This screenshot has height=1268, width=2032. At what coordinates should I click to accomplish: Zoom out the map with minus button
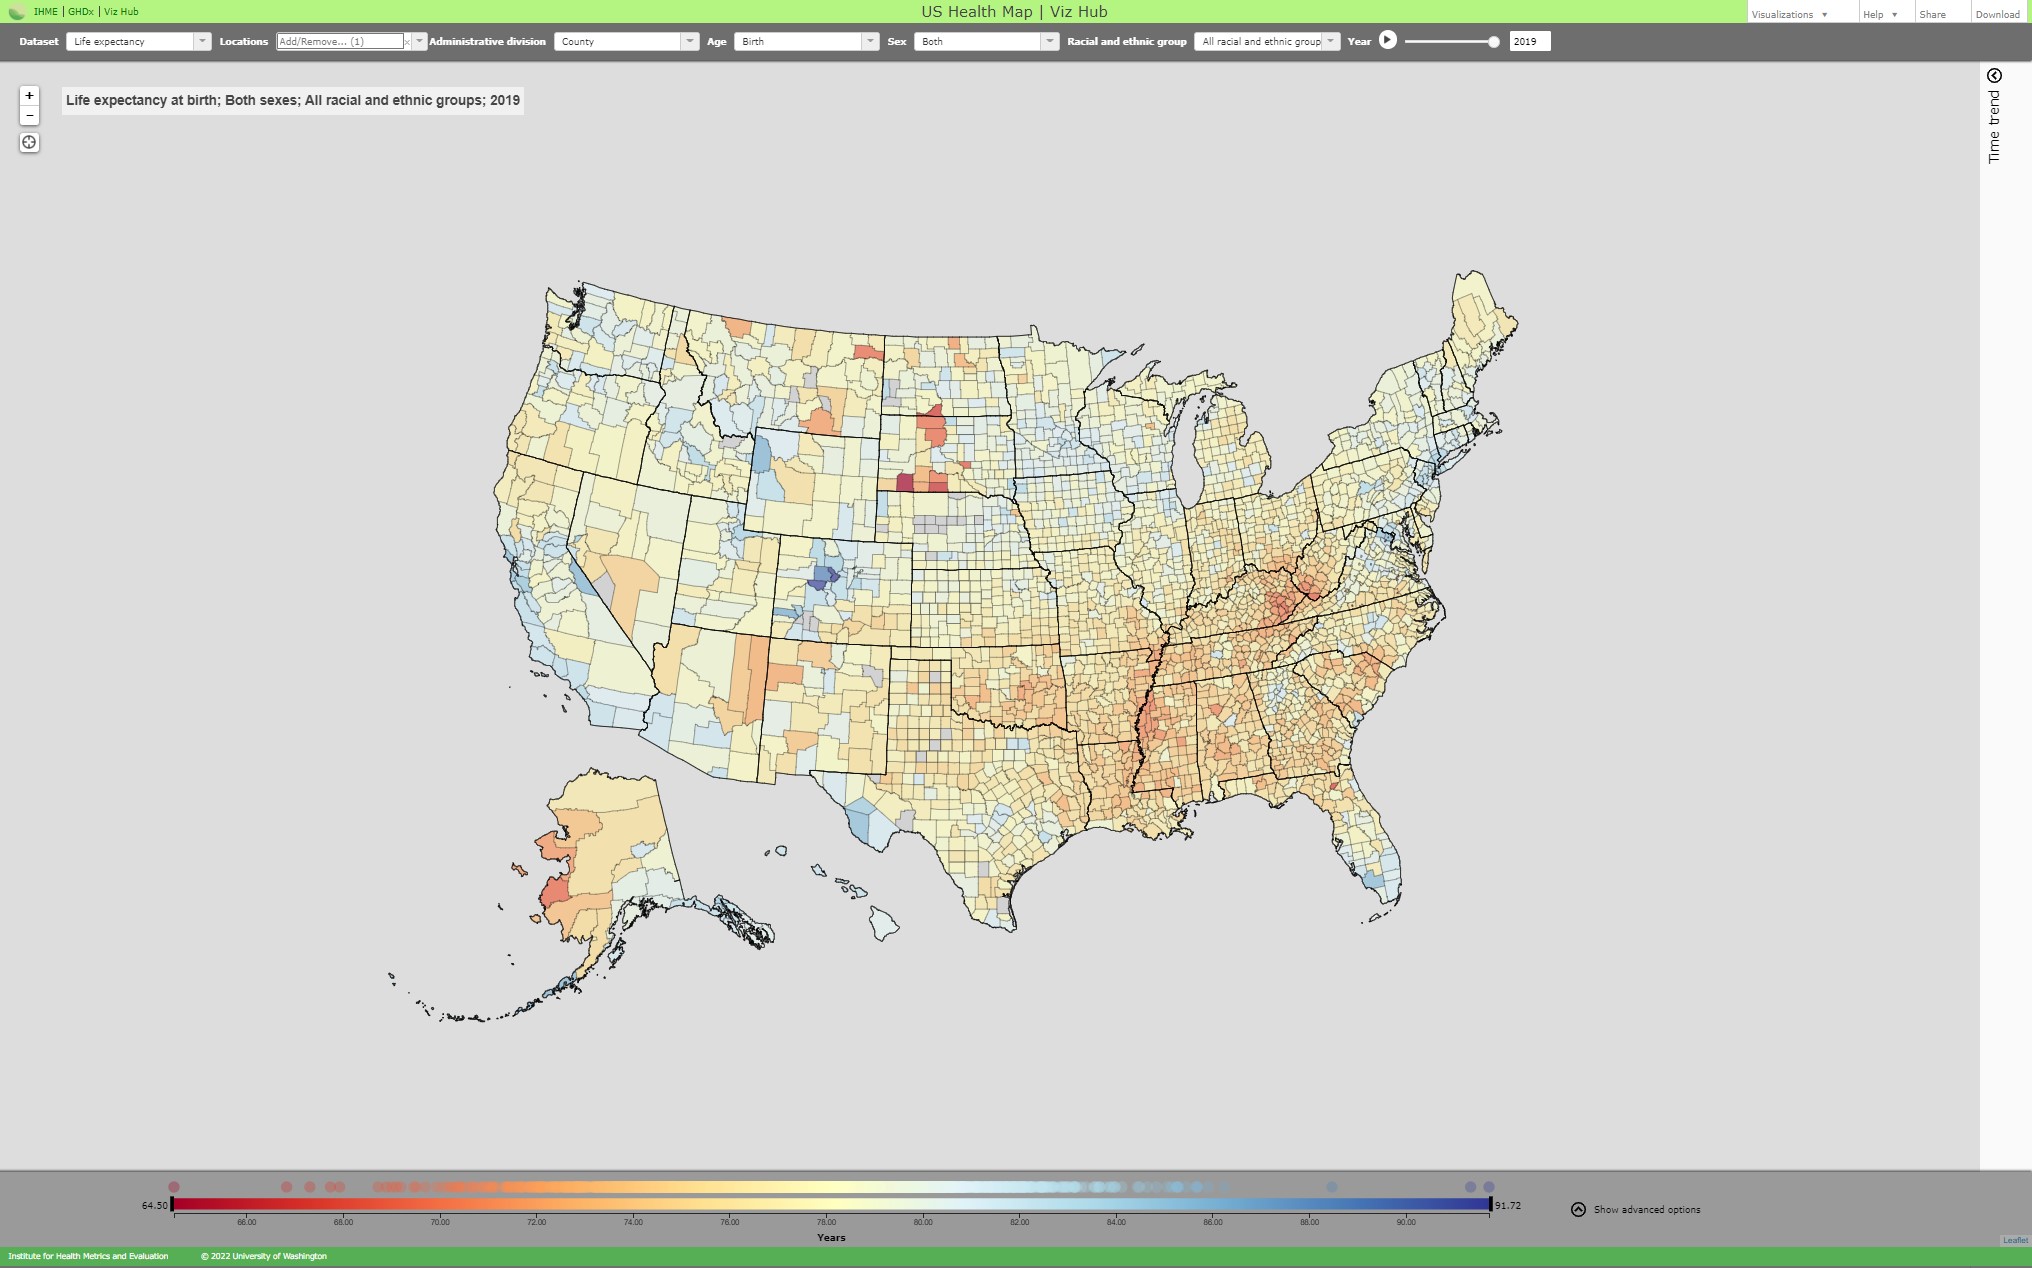click(29, 116)
